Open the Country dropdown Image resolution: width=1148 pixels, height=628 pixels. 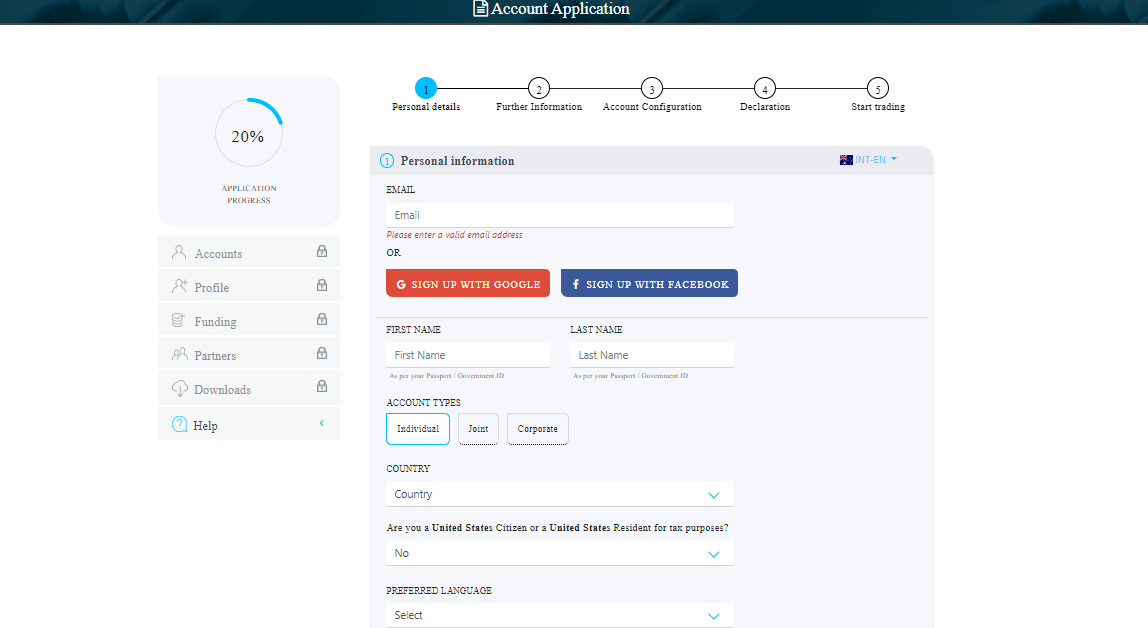pos(559,494)
